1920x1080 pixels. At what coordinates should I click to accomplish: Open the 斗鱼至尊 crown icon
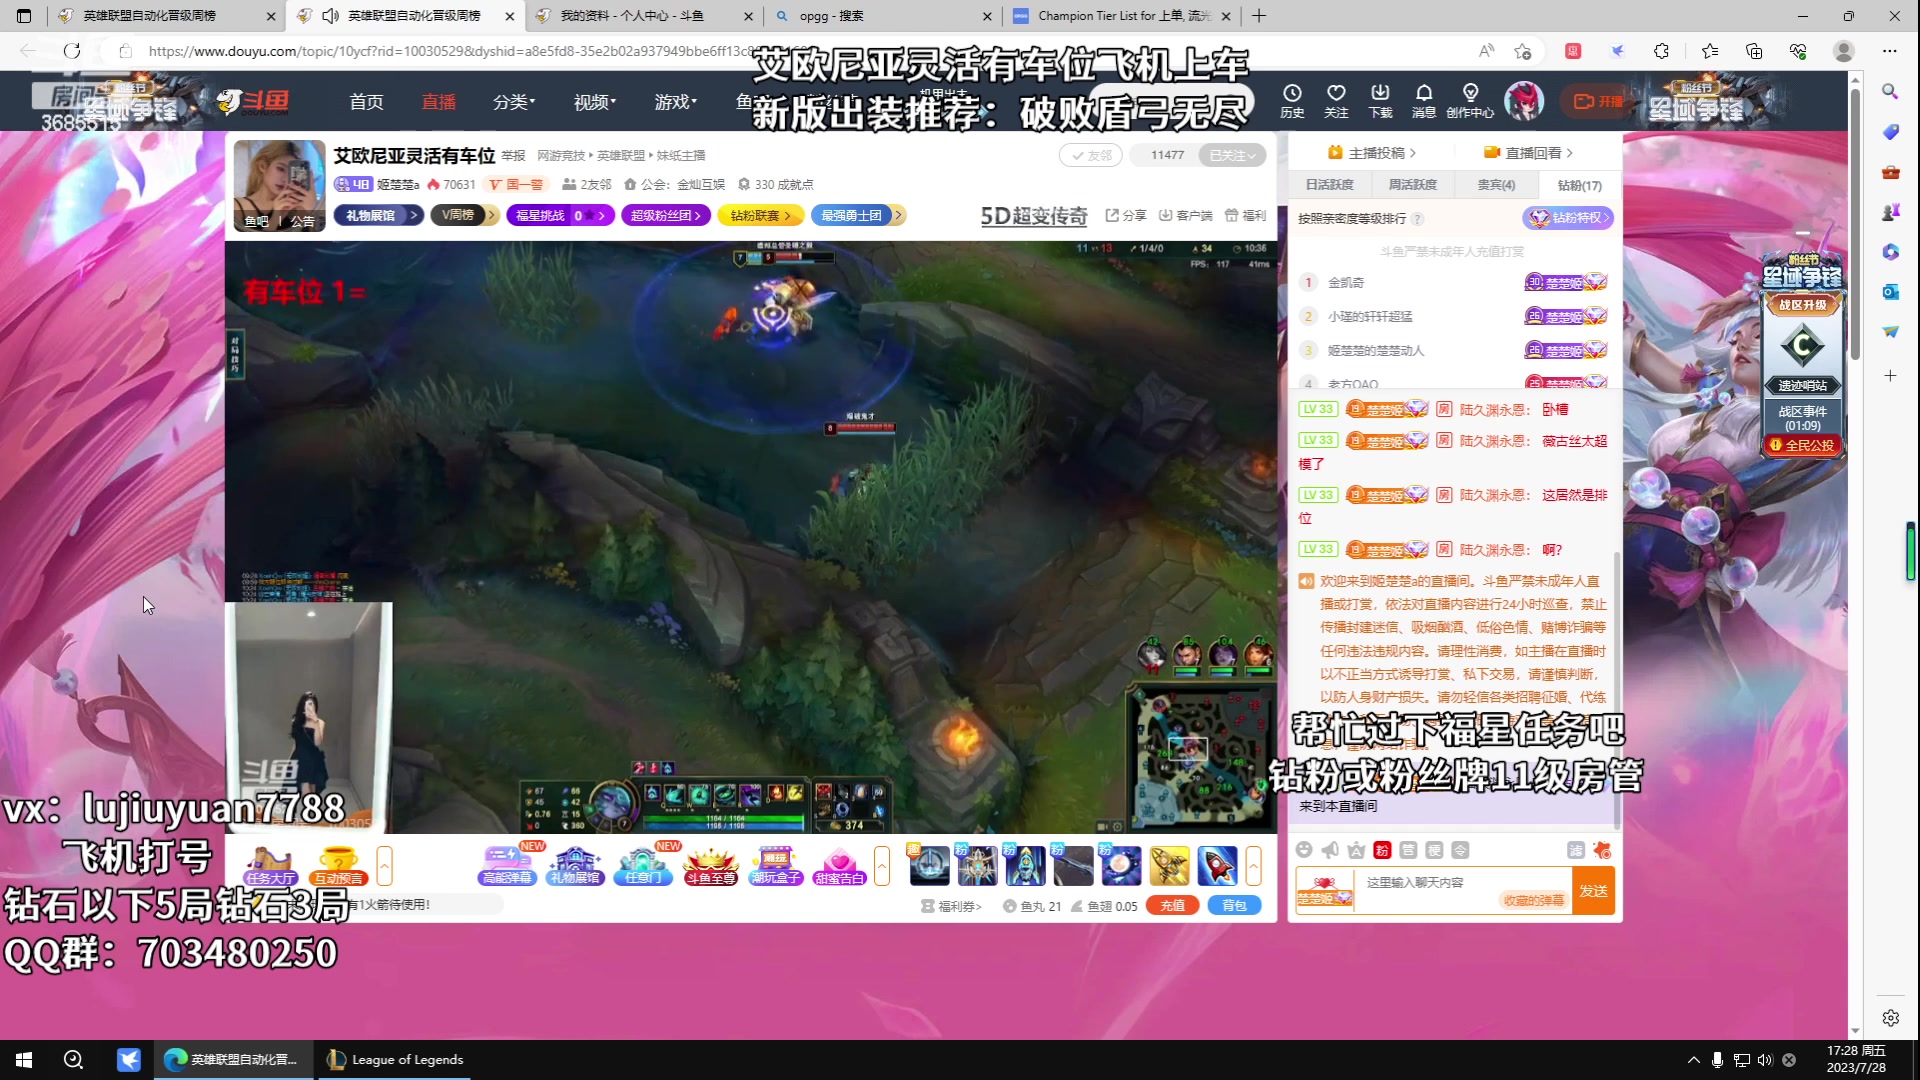(711, 865)
